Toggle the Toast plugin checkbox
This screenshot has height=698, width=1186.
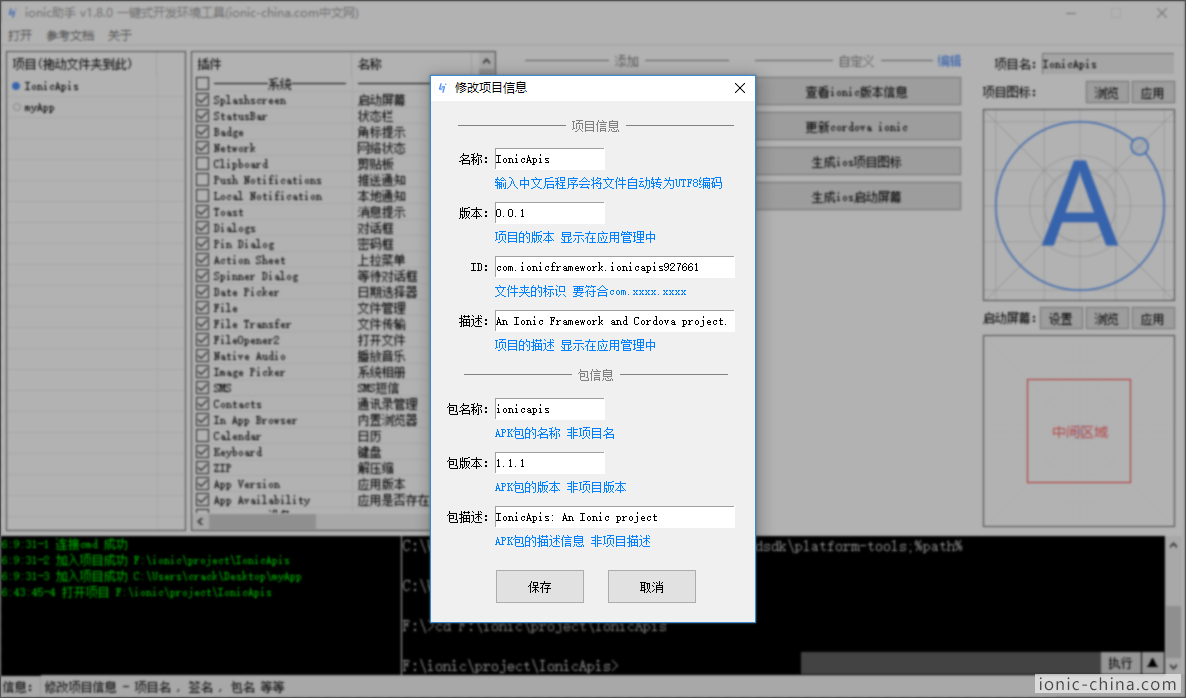click(203, 212)
